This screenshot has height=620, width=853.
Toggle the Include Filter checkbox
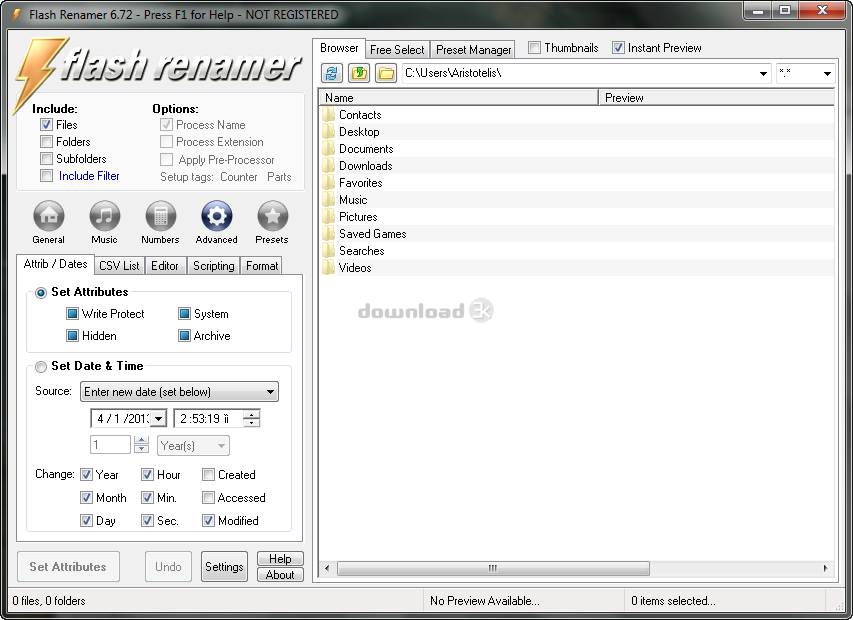pyautogui.click(x=46, y=176)
